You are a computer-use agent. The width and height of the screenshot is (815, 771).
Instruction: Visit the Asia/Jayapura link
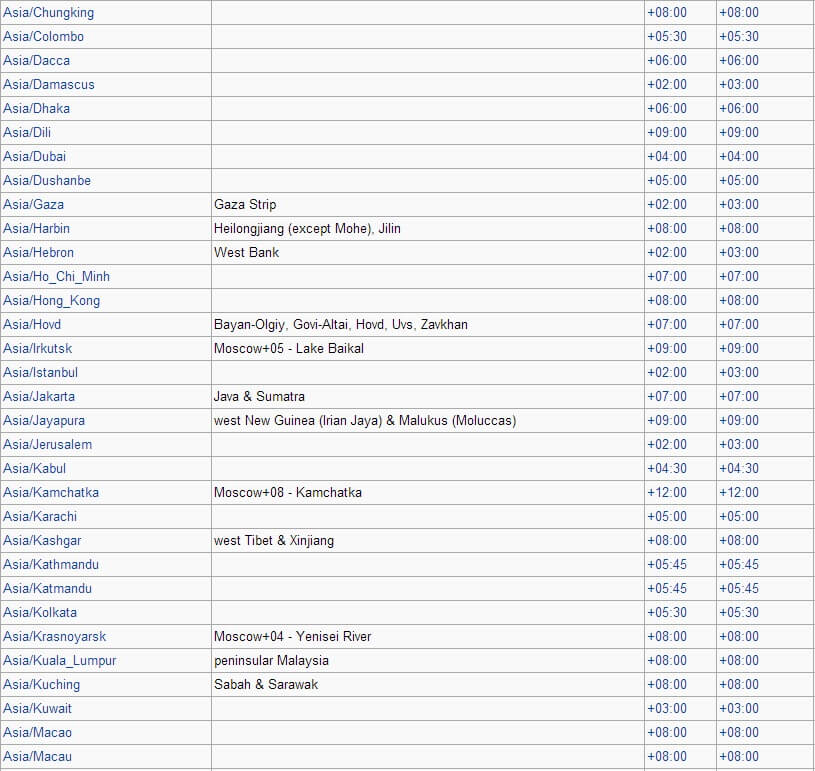[44, 420]
